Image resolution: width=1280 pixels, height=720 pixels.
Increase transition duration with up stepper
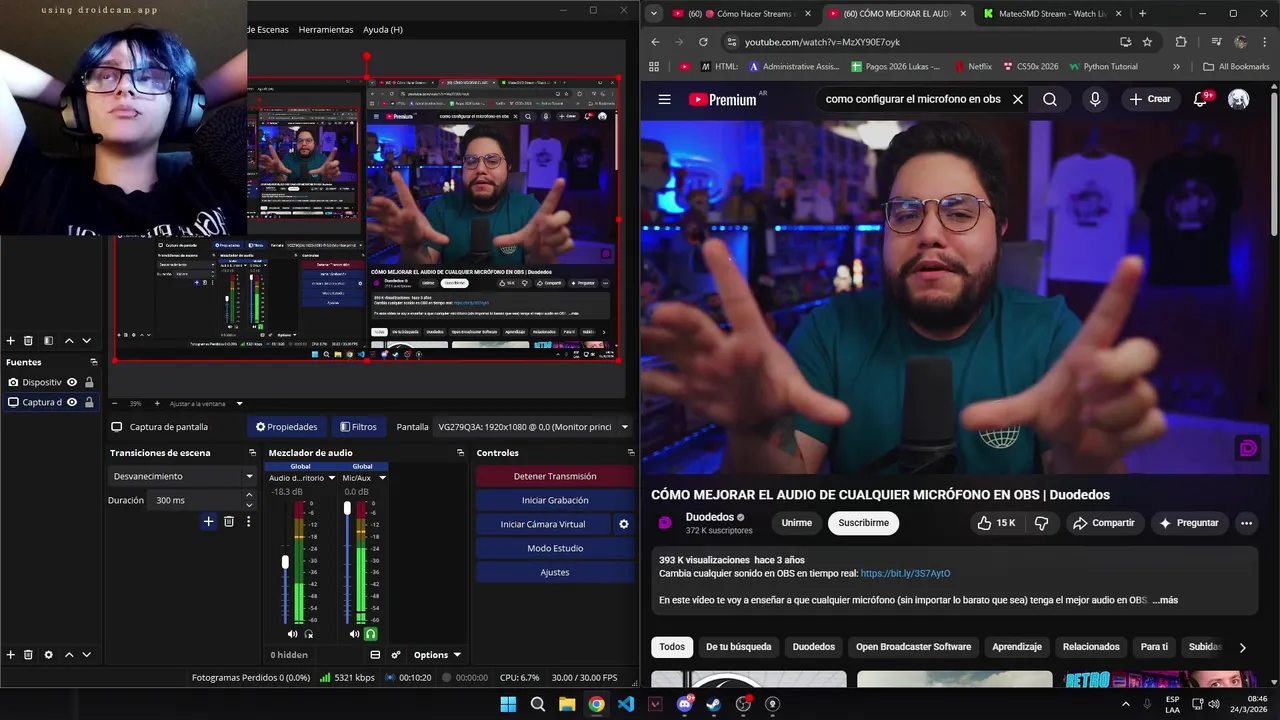click(249, 496)
